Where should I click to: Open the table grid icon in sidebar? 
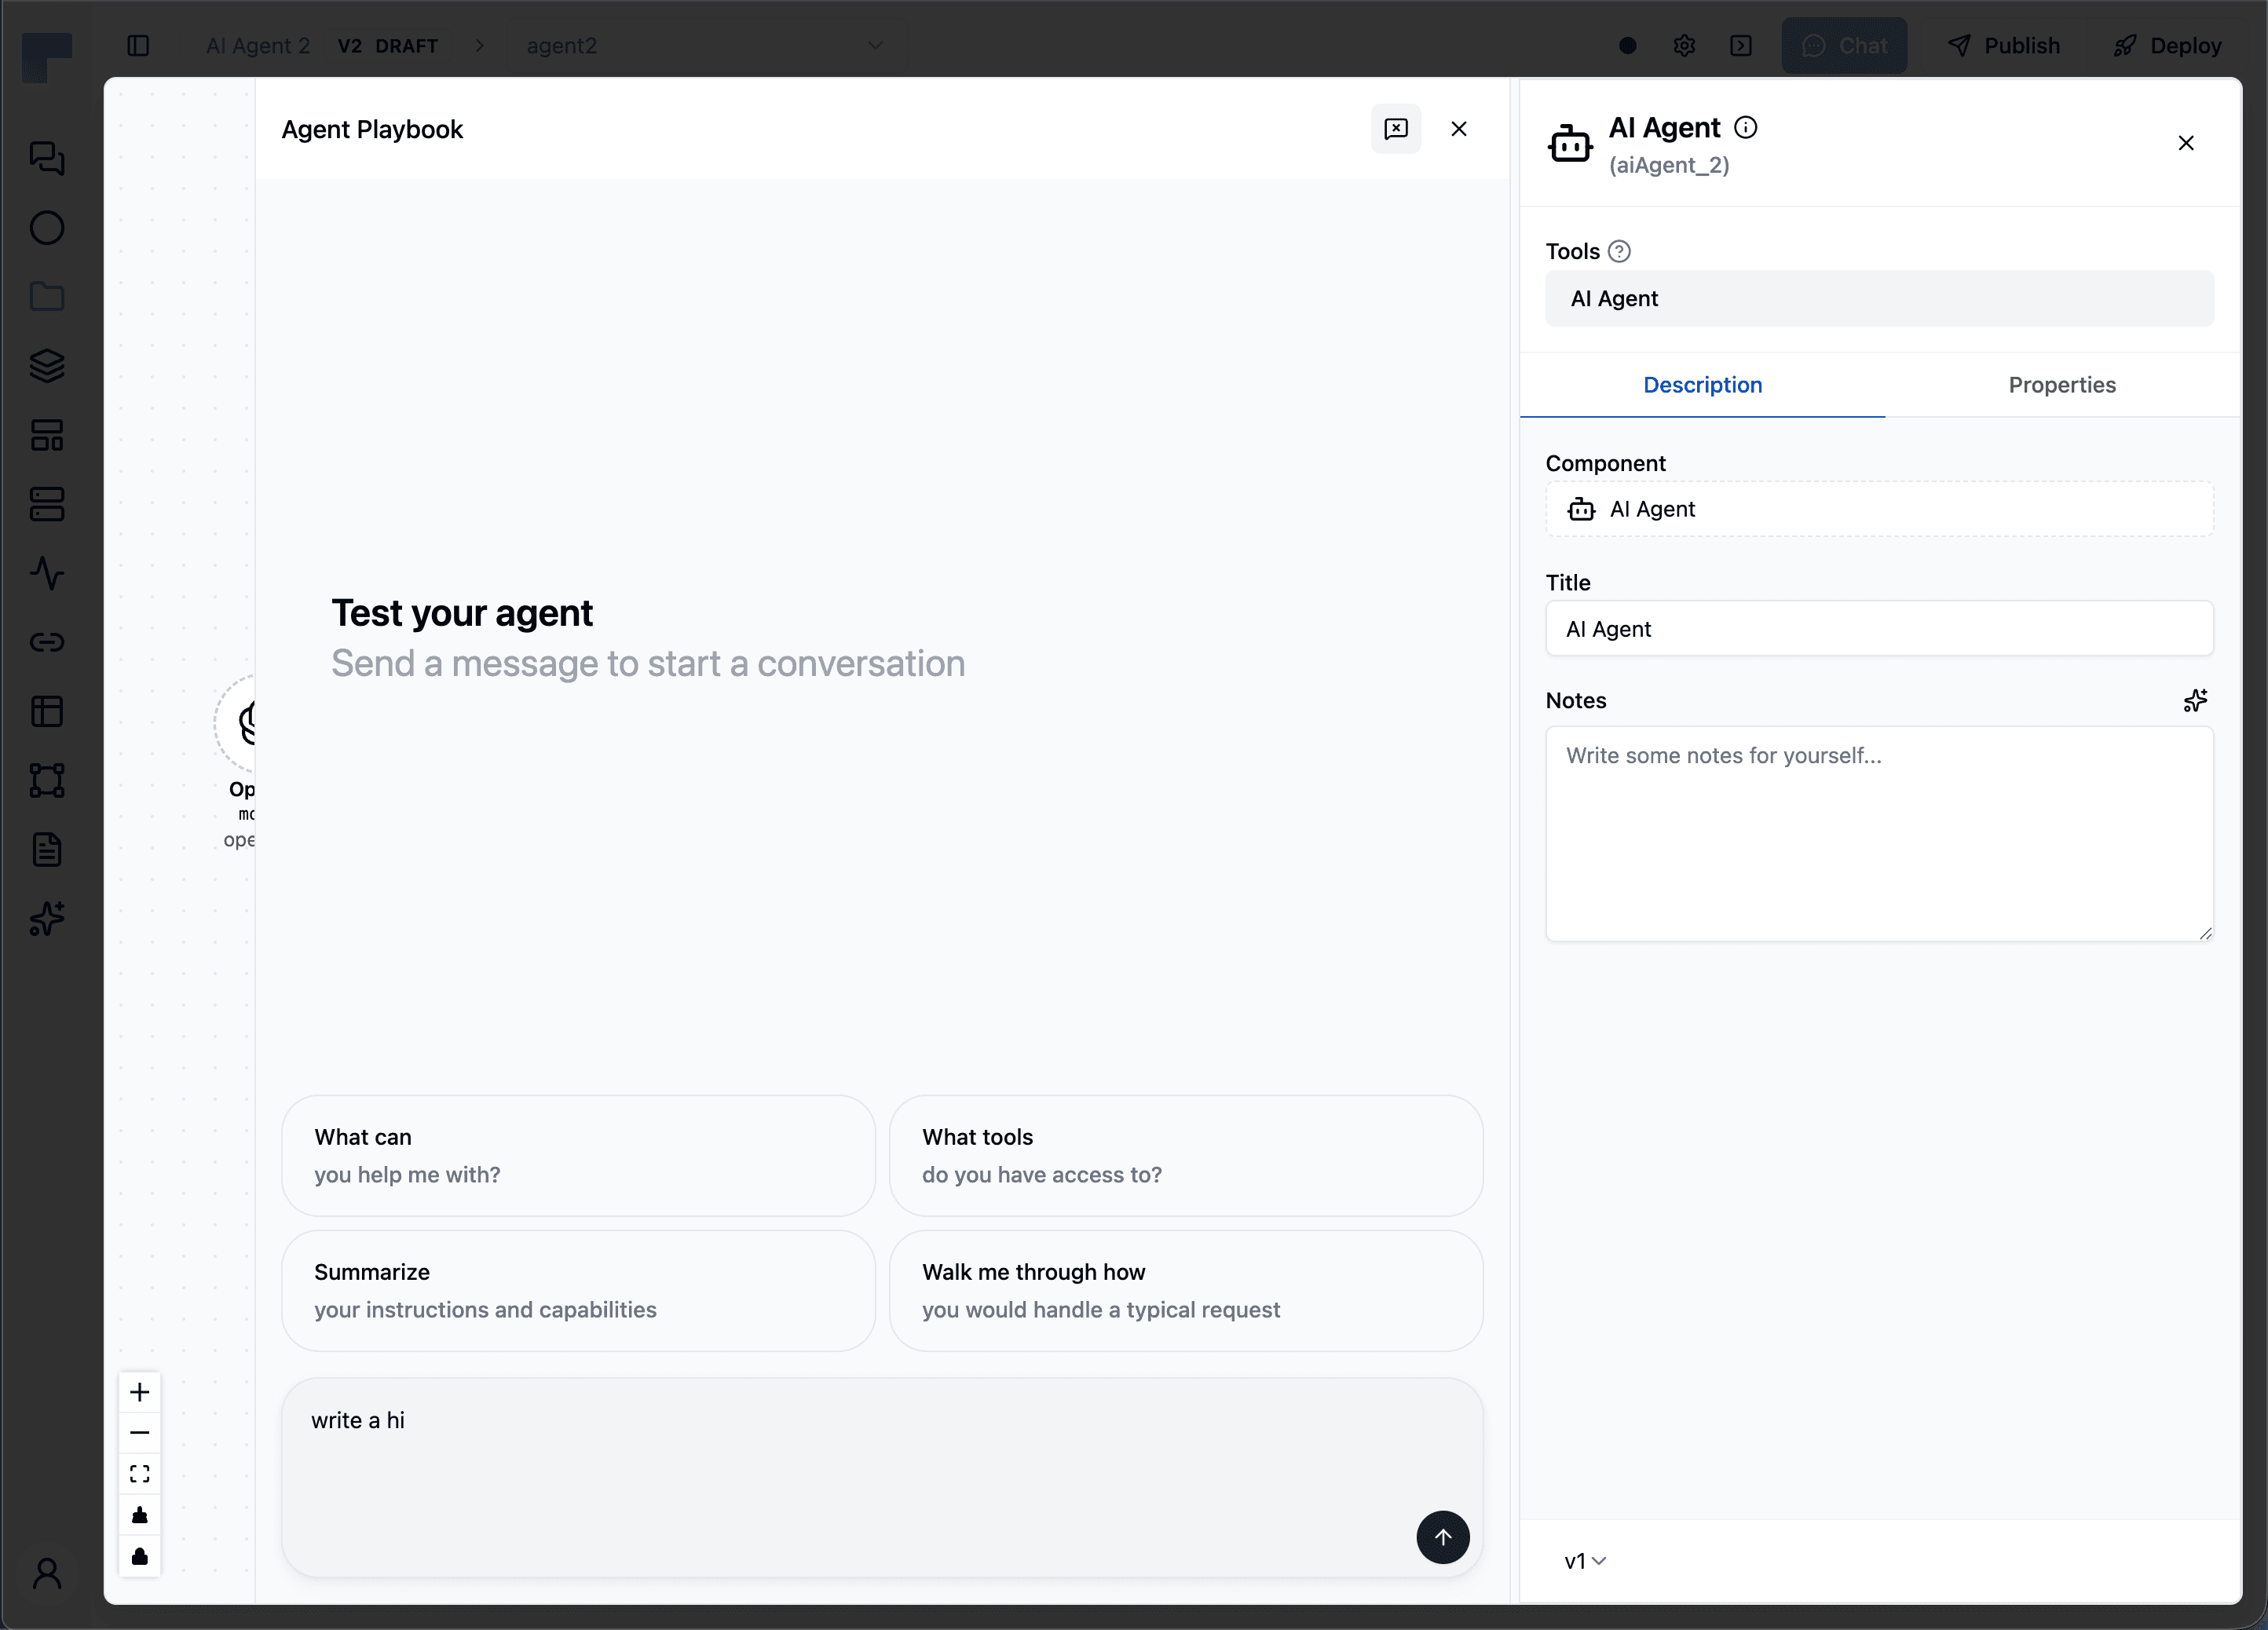tap(47, 711)
